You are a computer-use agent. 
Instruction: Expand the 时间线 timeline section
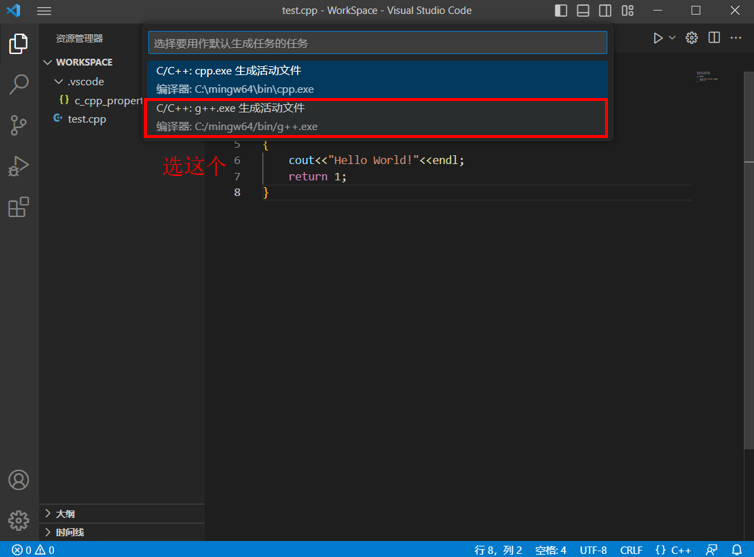click(122, 532)
